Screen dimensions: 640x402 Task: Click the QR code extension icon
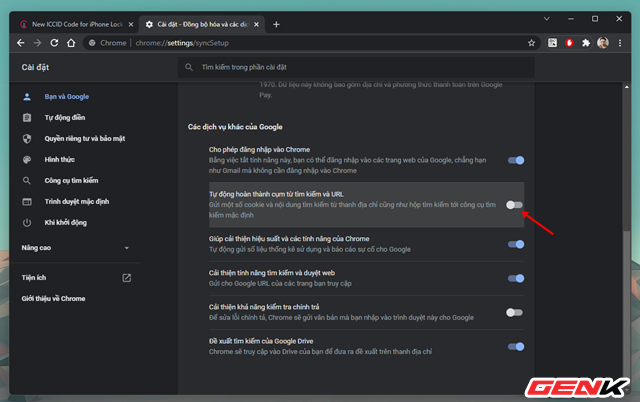(x=552, y=43)
